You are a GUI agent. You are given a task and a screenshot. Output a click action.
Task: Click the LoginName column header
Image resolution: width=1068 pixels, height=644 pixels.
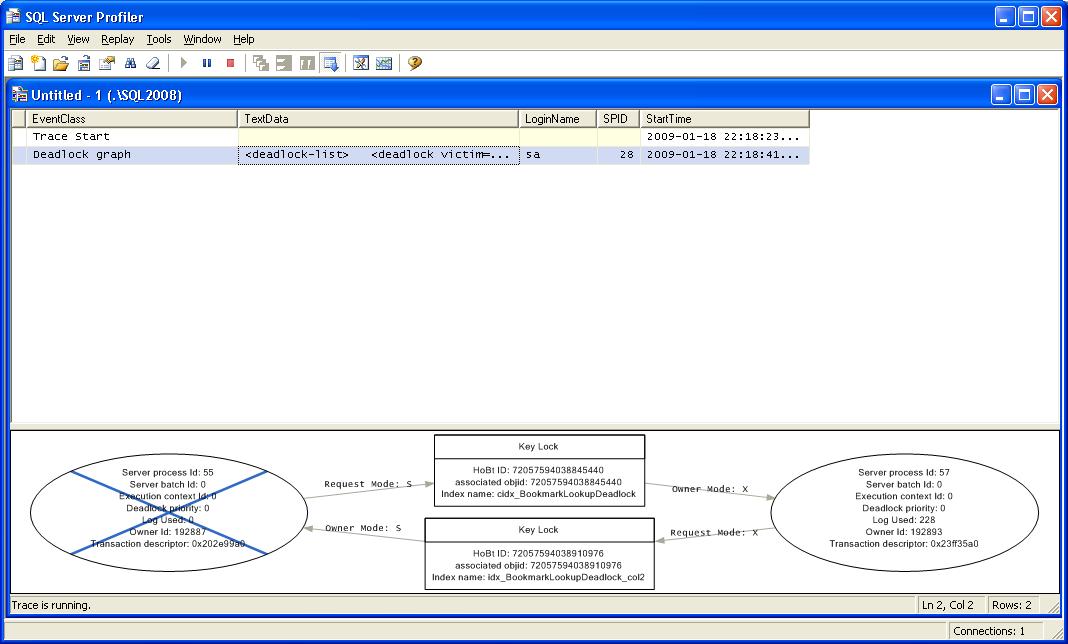coord(558,119)
